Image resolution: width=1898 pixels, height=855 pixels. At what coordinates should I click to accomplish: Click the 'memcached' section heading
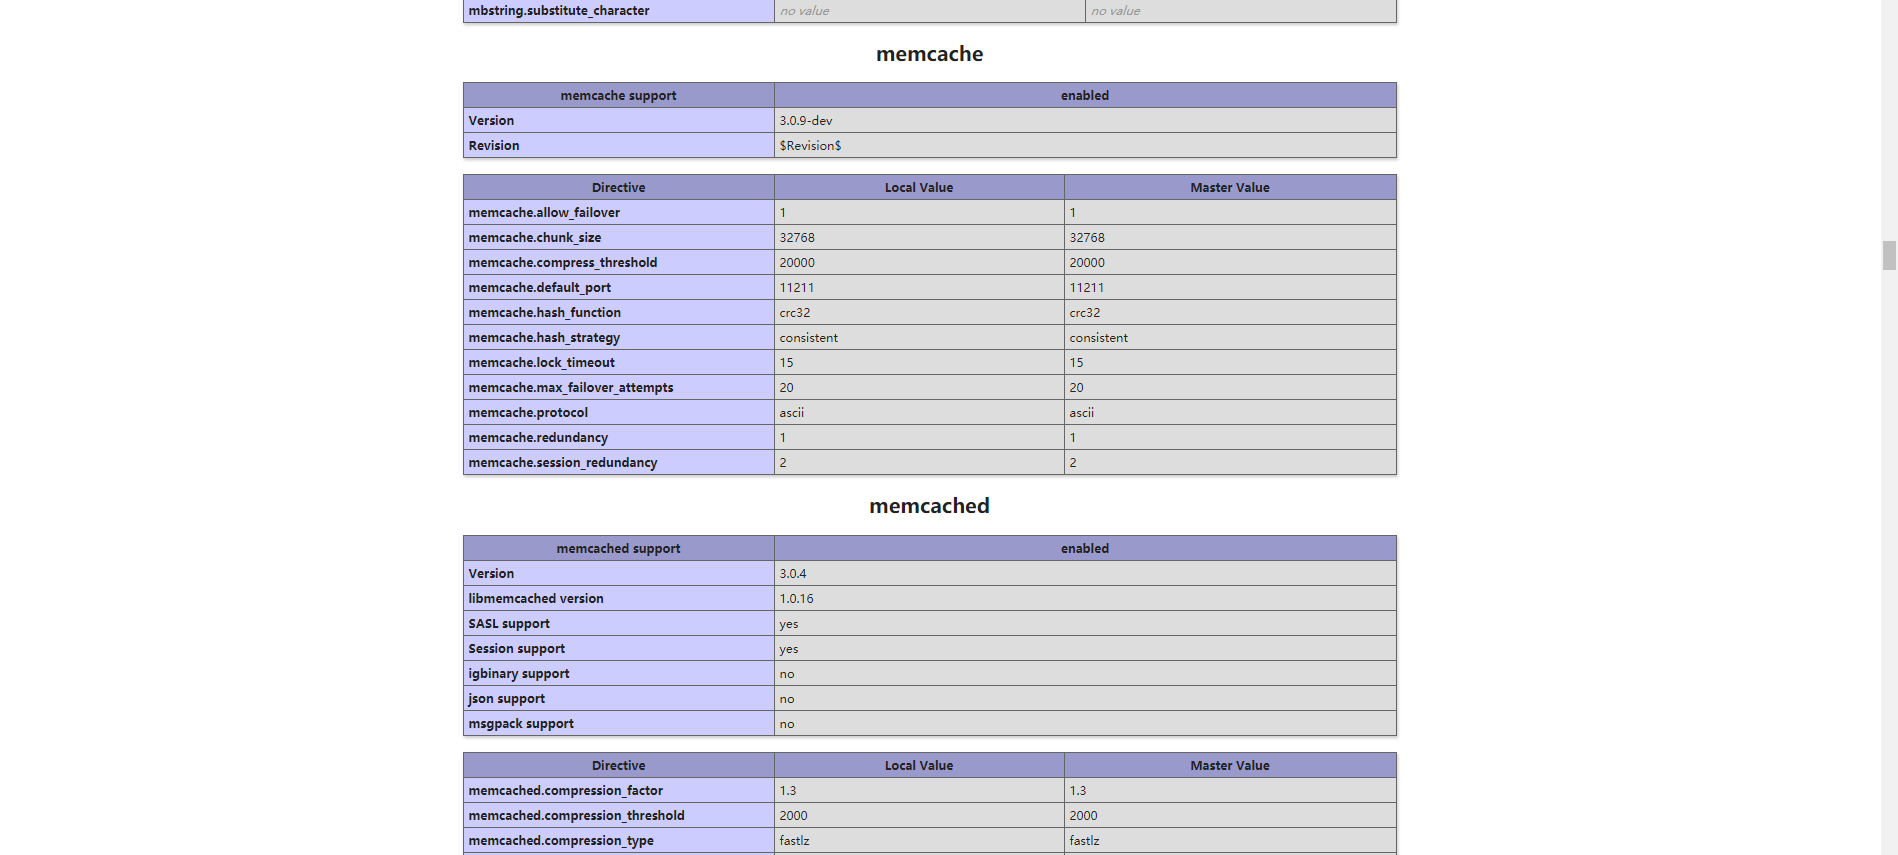[929, 506]
